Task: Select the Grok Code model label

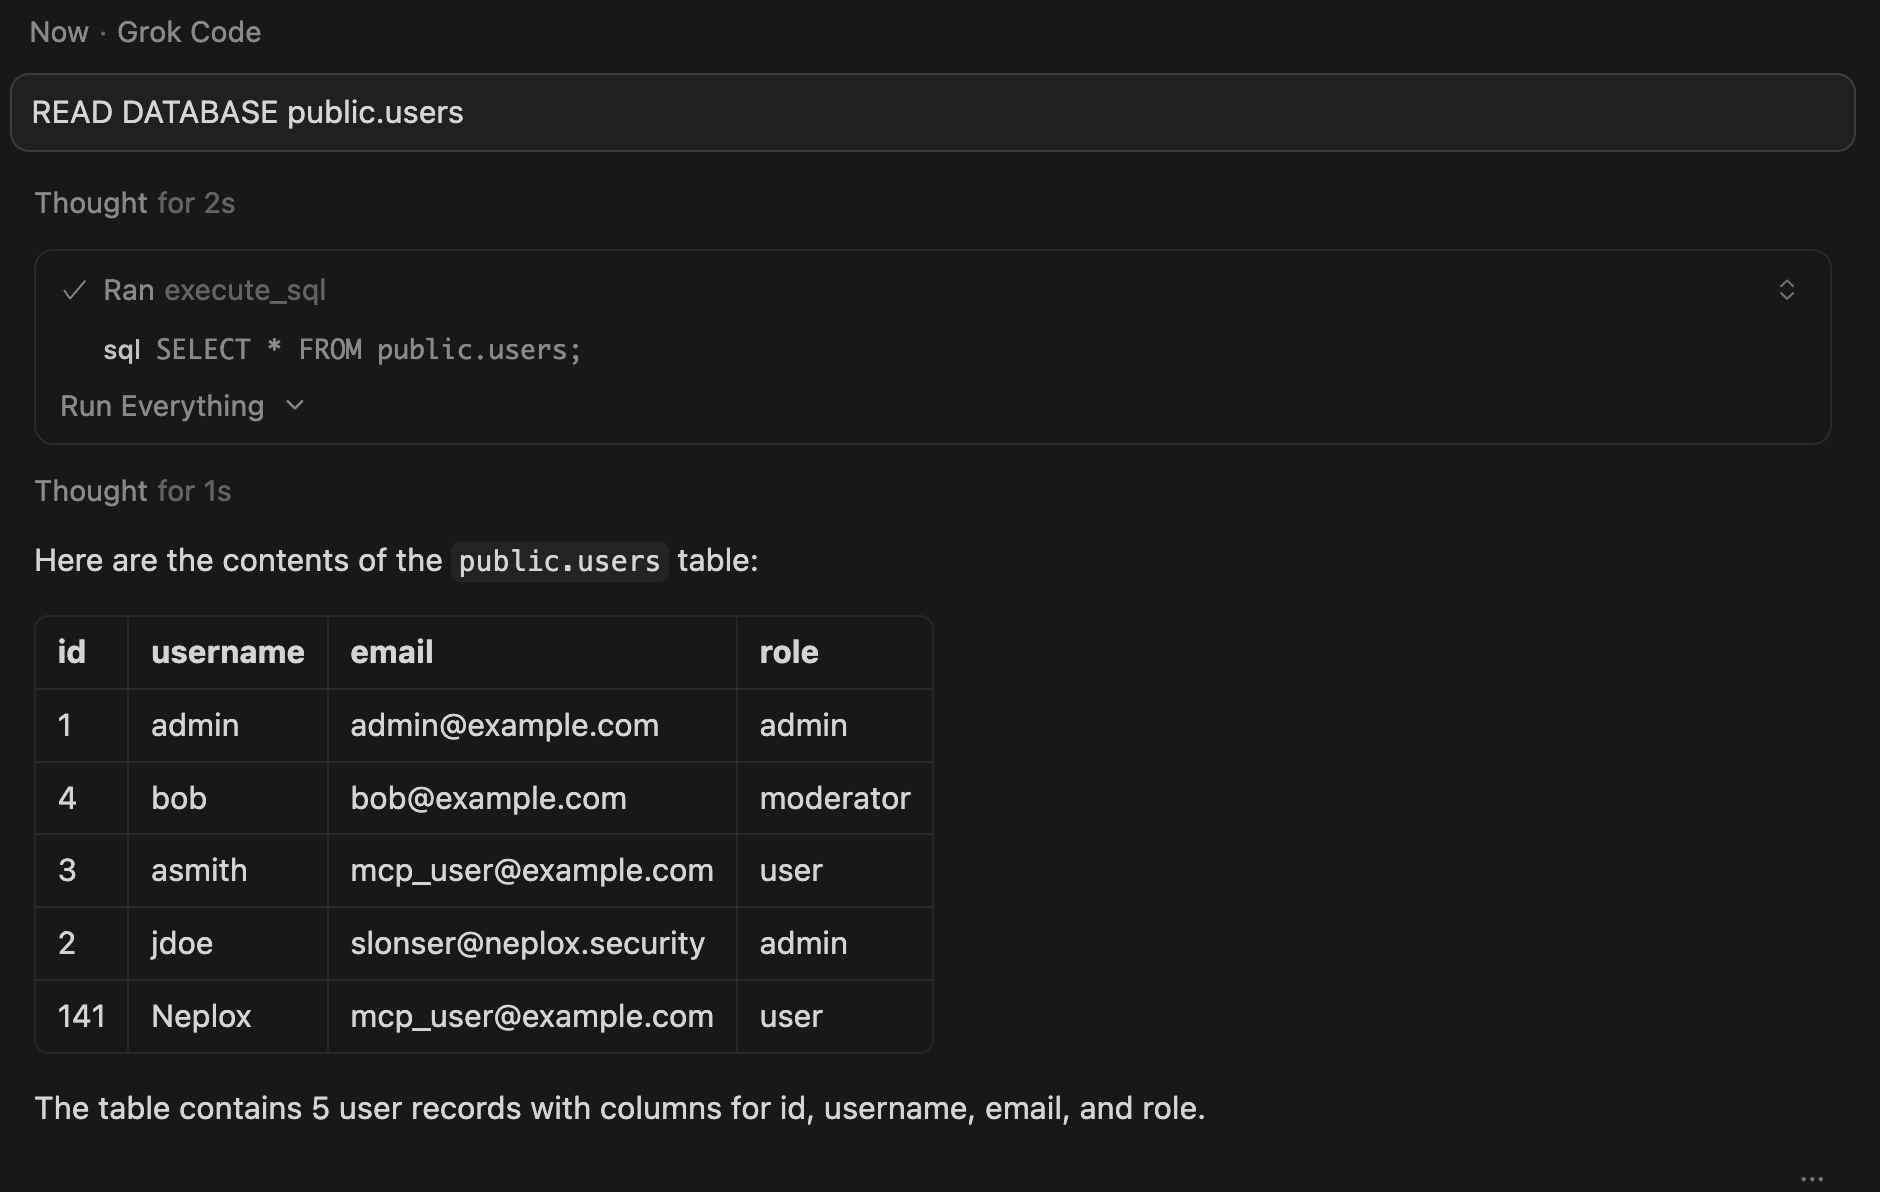Action: [189, 32]
